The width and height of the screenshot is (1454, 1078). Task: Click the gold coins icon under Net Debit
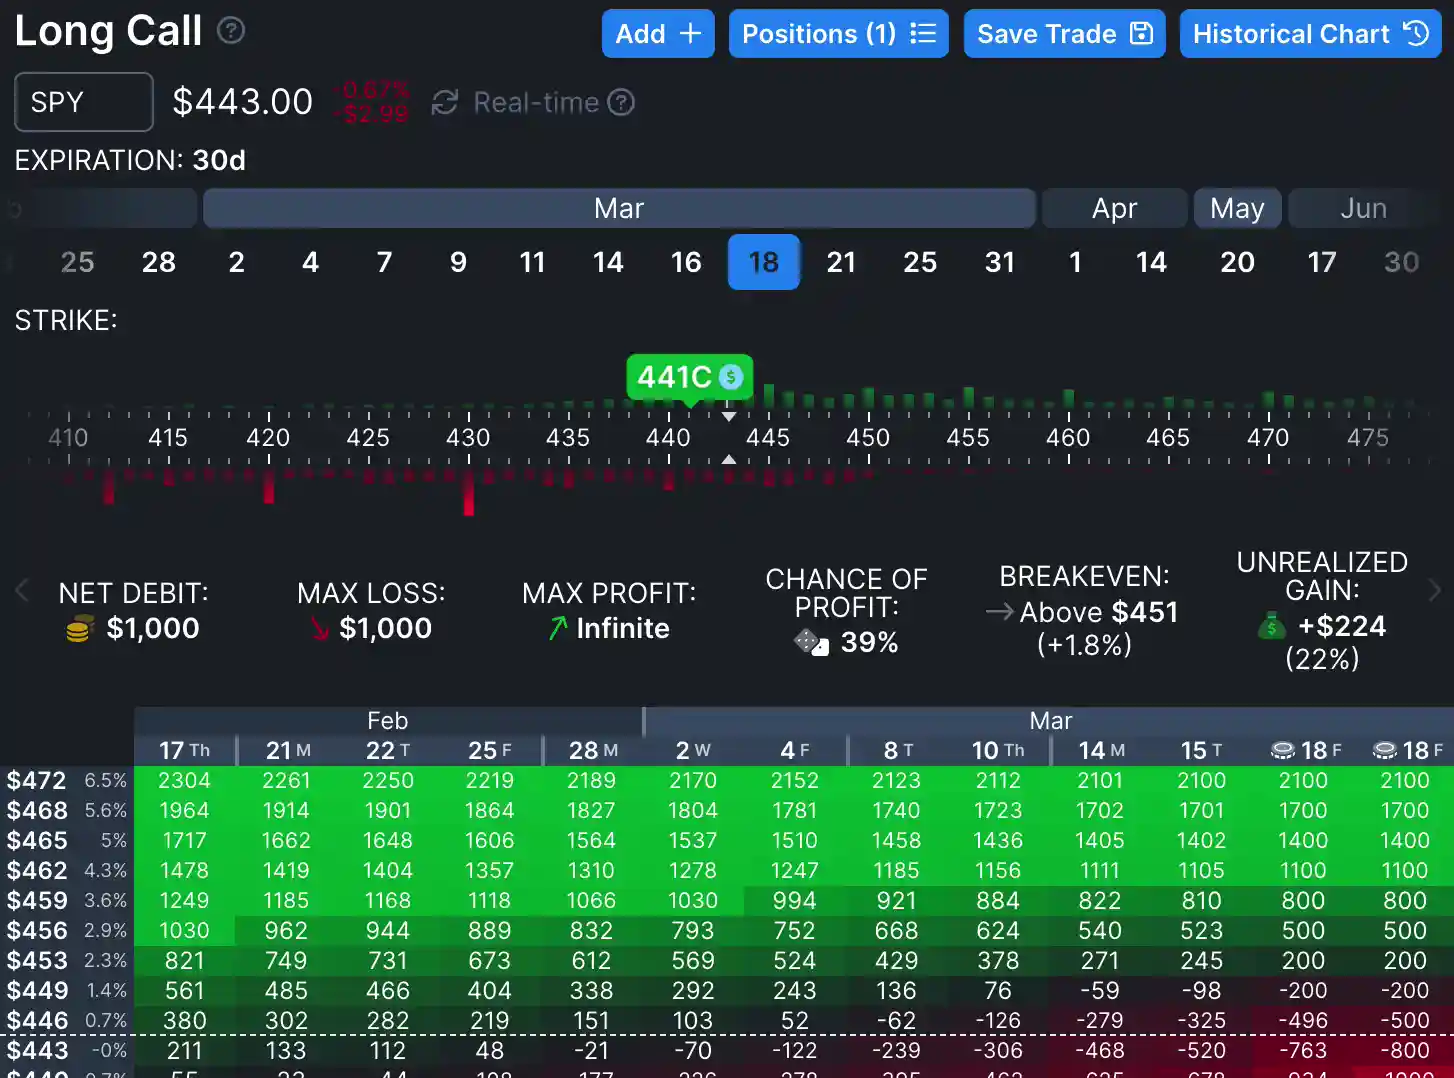(x=79, y=629)
